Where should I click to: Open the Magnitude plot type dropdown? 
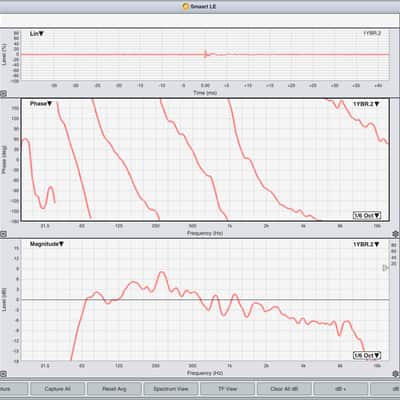pyautogui.click(x=47, y=244)
